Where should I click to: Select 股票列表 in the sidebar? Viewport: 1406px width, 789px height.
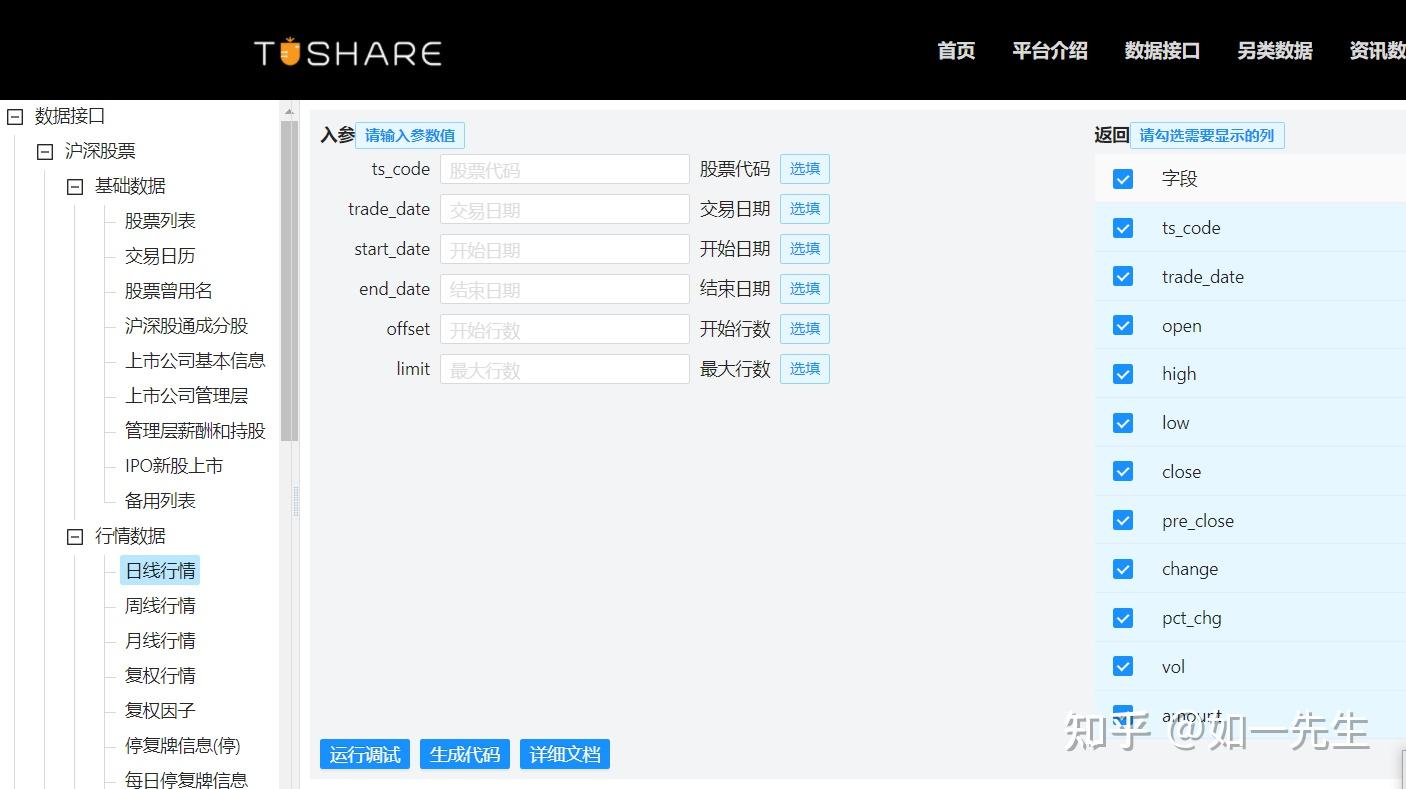coord(159,220)
